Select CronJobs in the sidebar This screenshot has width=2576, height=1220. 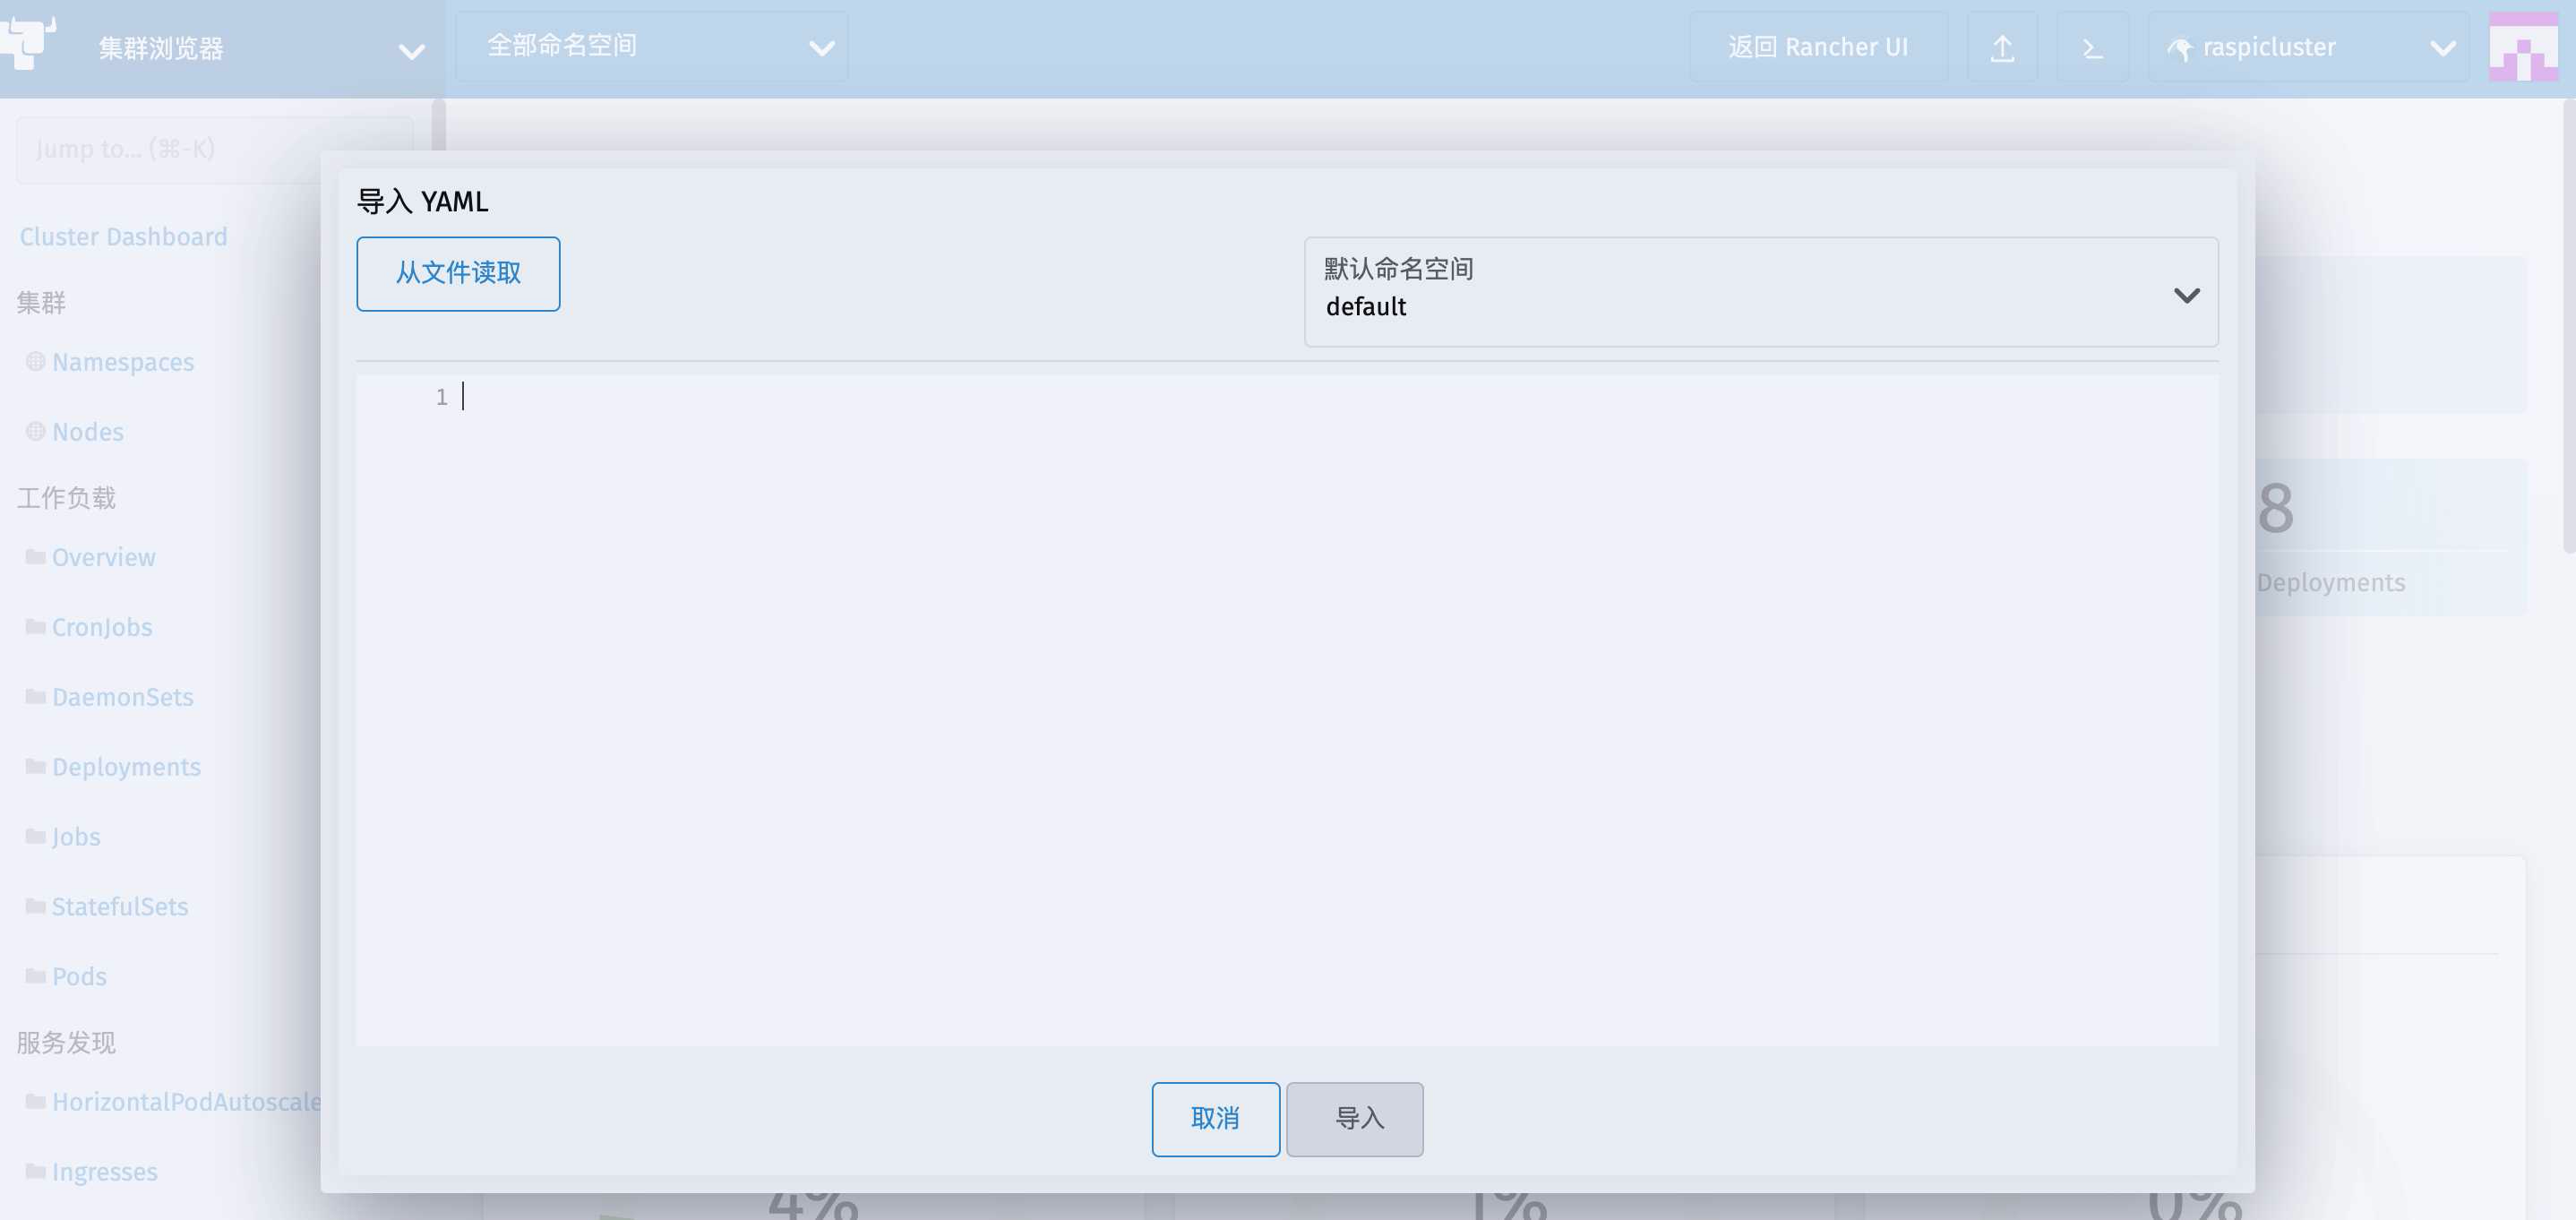coord(102,627)
